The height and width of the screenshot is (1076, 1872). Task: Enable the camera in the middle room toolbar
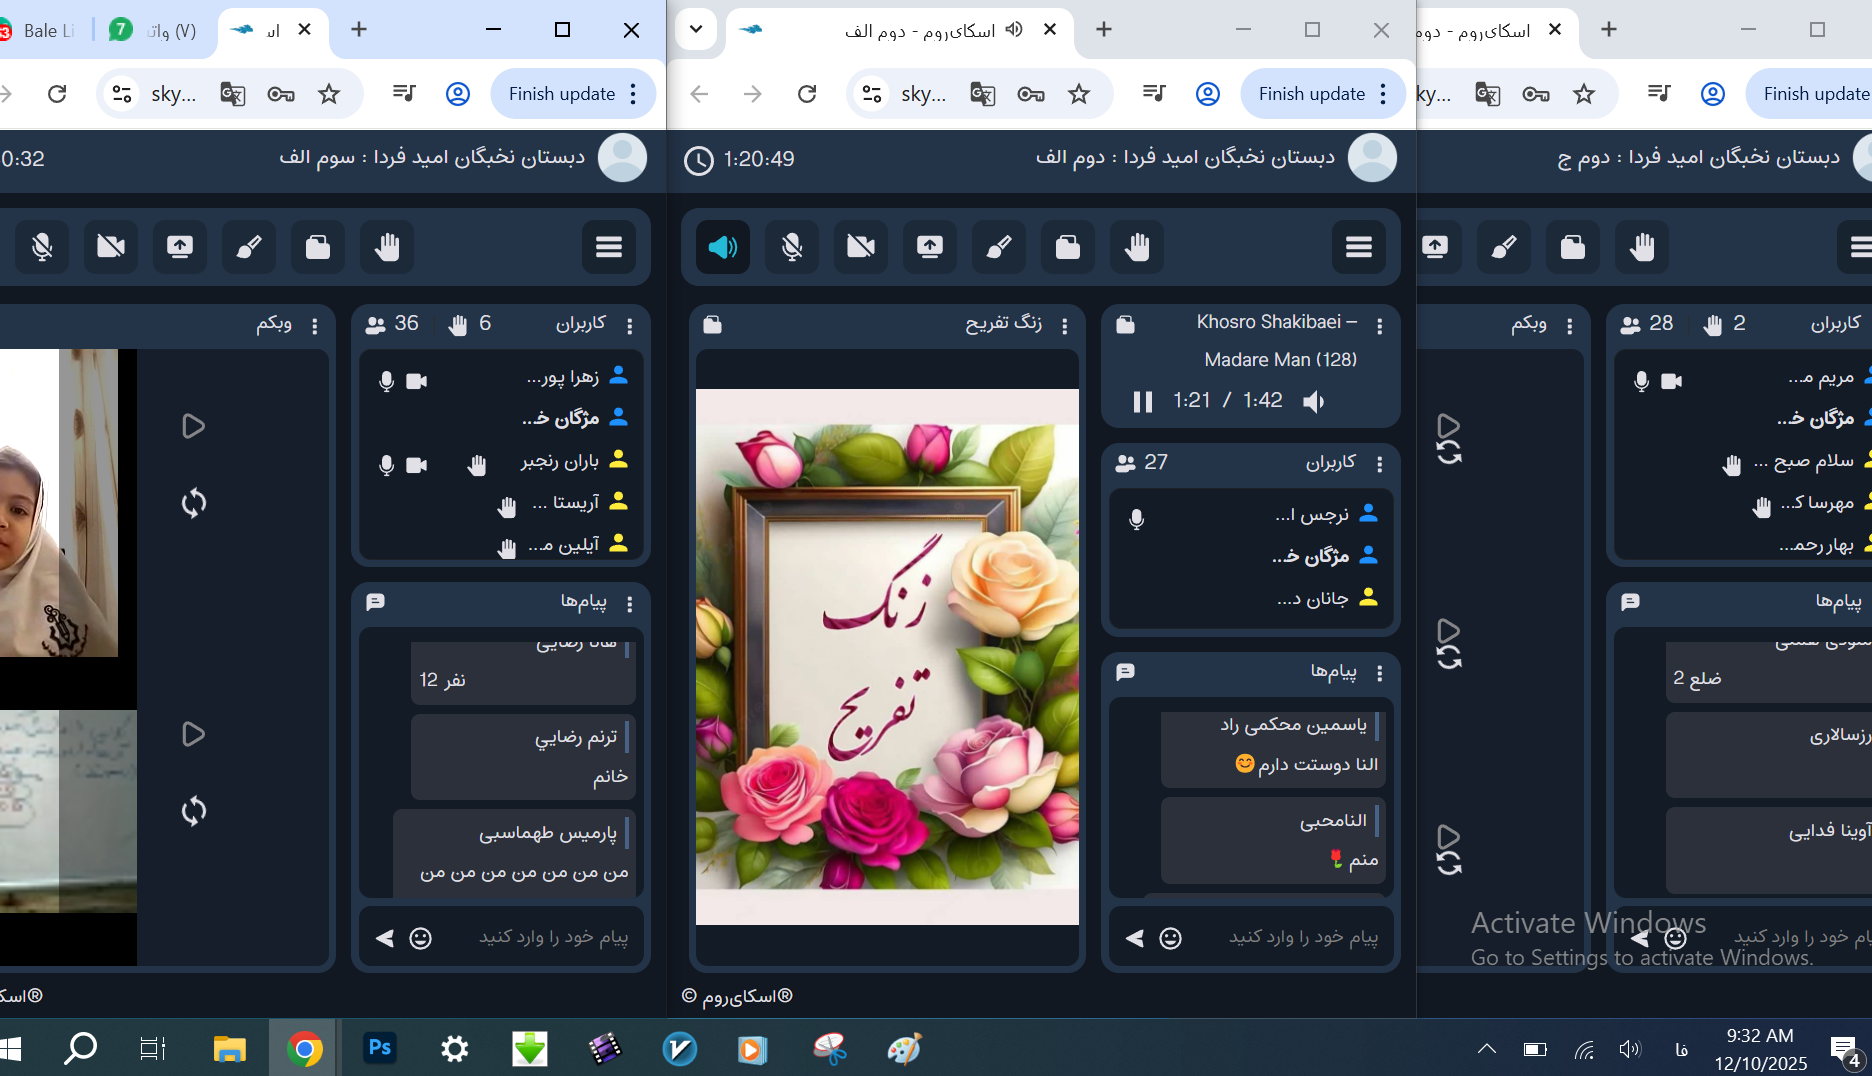pyautogui.click(x=860, y=247)
